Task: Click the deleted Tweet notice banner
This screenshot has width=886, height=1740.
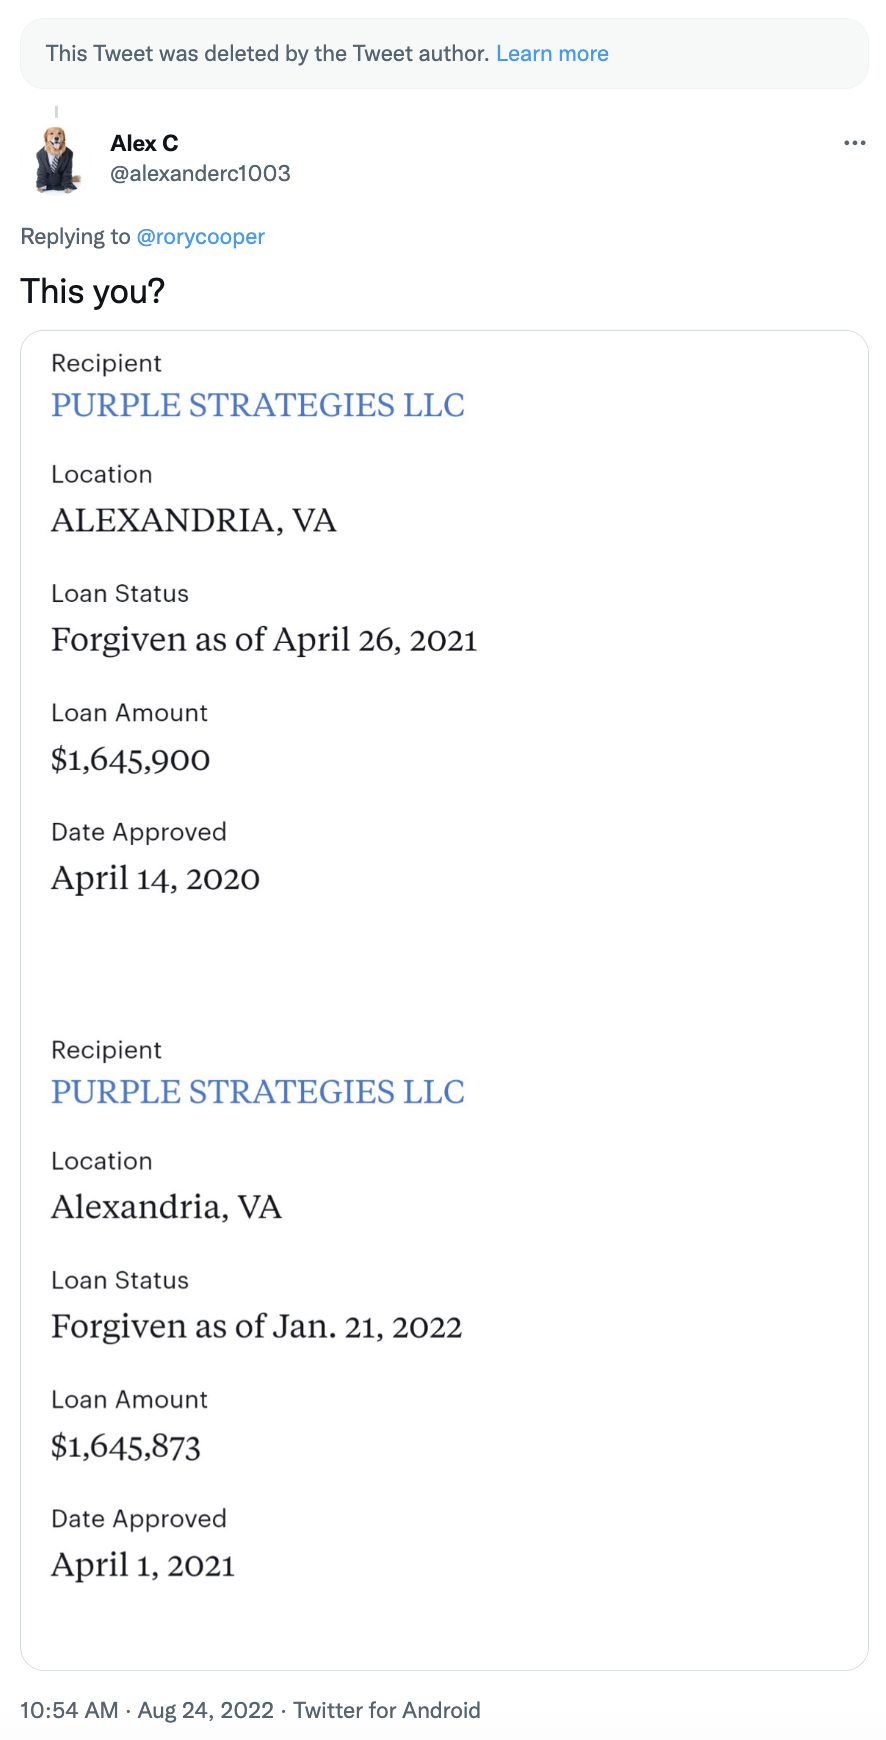Action: point(270,54)
